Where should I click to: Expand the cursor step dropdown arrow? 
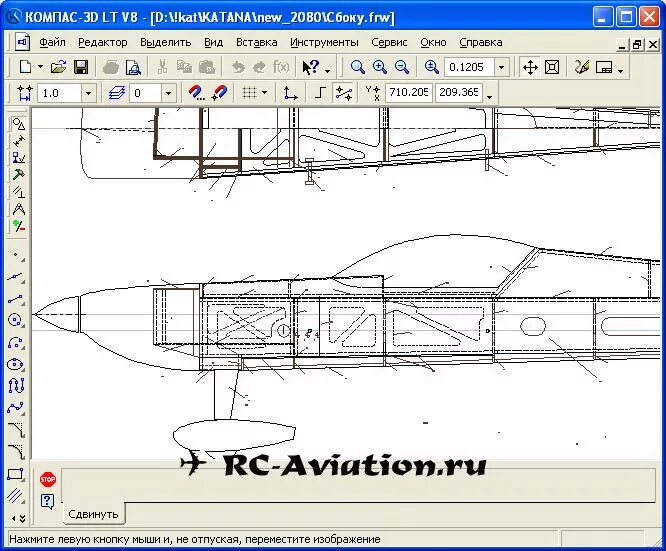88,93
